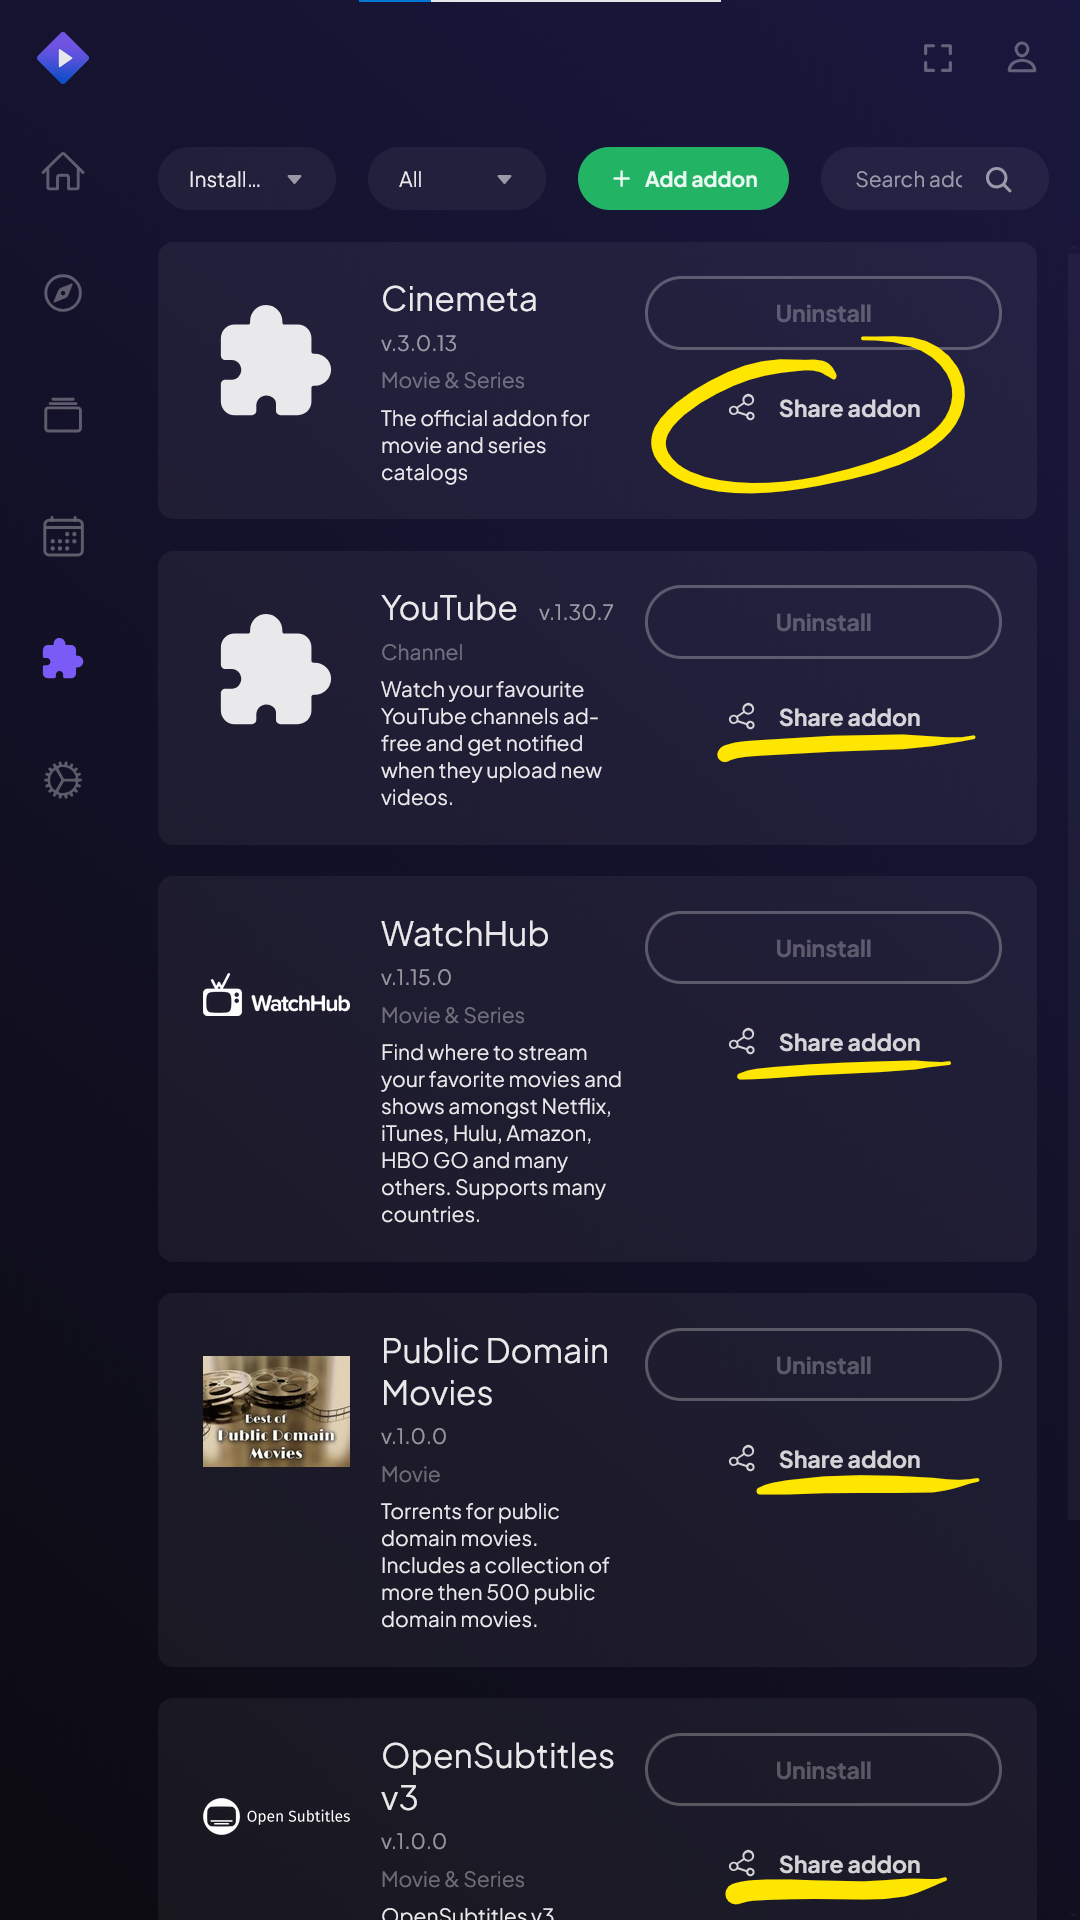This screenshot has width=1080, height=1920.
Task: Click the green Add addon button
Action: pos(683,179)
